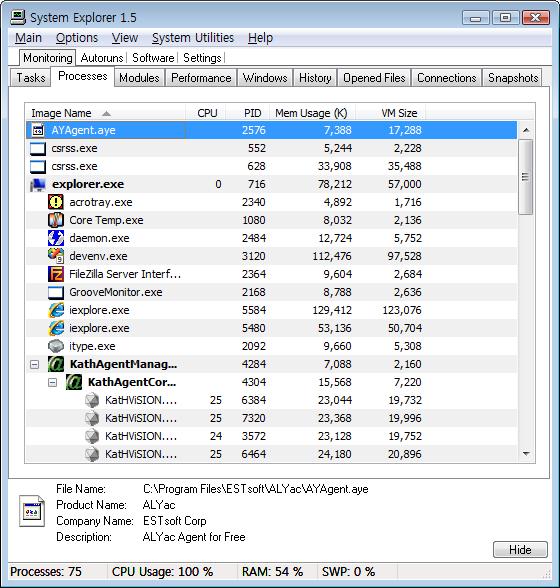Open the Main menu
Viewport: 560px width, 588px height.
pyautogui.click(x=29, y=38)
